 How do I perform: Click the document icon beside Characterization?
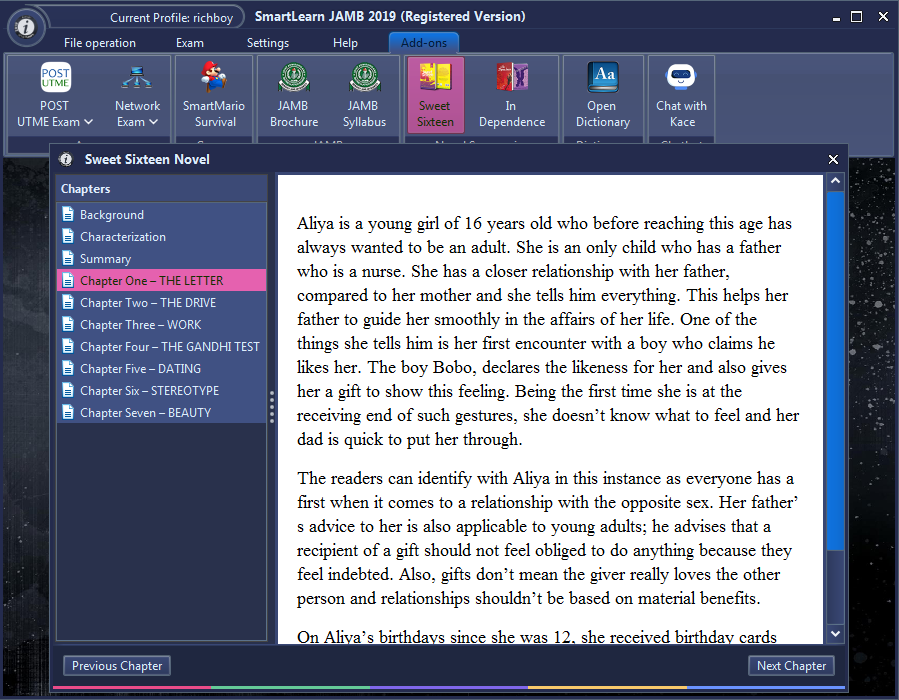(x=68, y=236)
